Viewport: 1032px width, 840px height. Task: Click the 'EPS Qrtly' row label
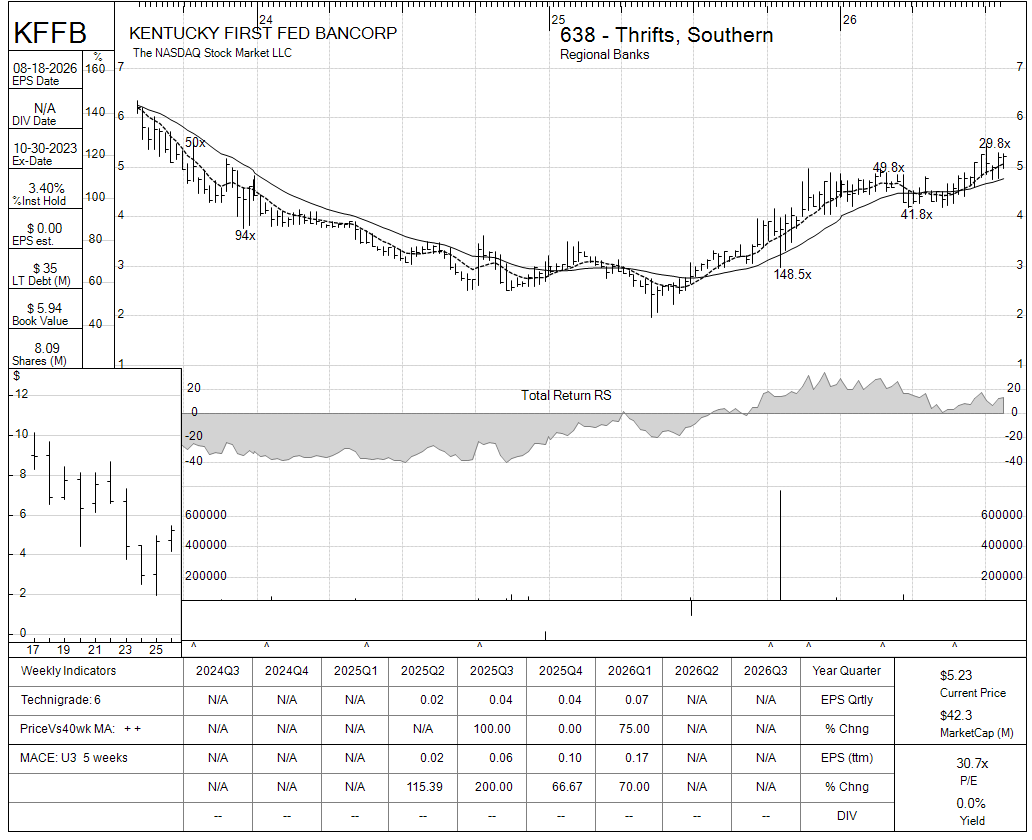point(846,700)
